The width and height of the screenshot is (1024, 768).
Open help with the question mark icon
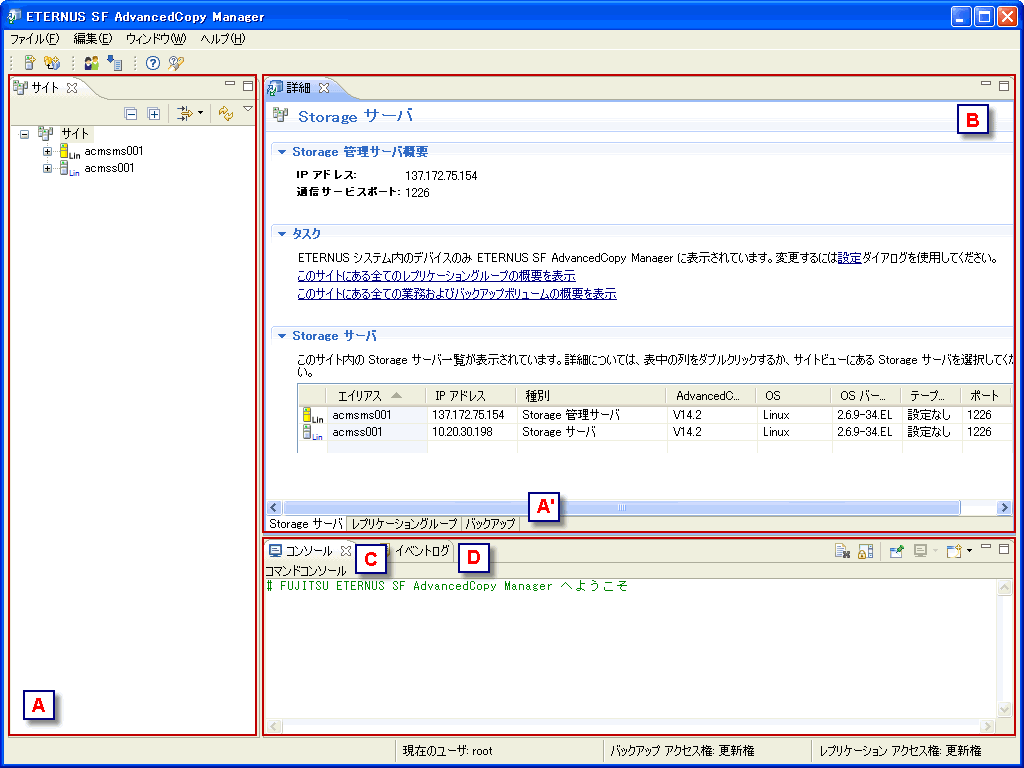(x=153, y=63)
